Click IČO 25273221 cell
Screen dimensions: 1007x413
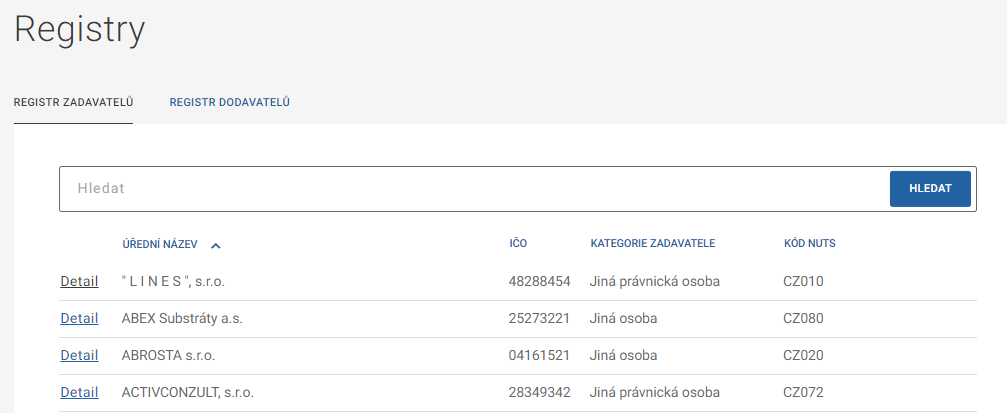[x=539, y=319]
